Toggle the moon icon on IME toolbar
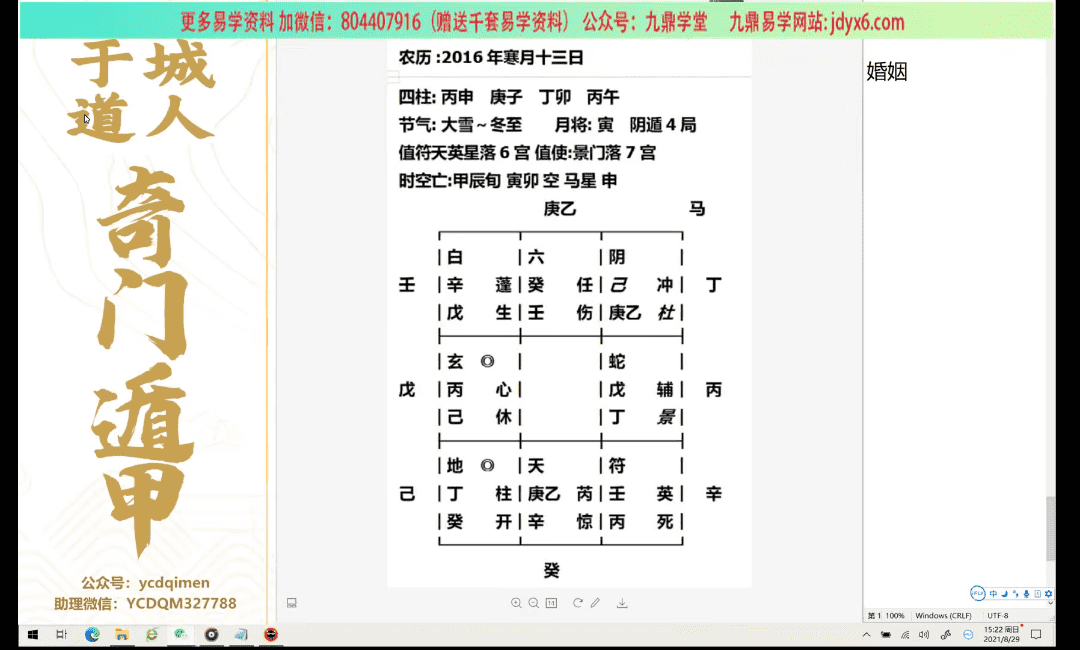Viewport: 1080px width, 650px height. click(1005, 594)
